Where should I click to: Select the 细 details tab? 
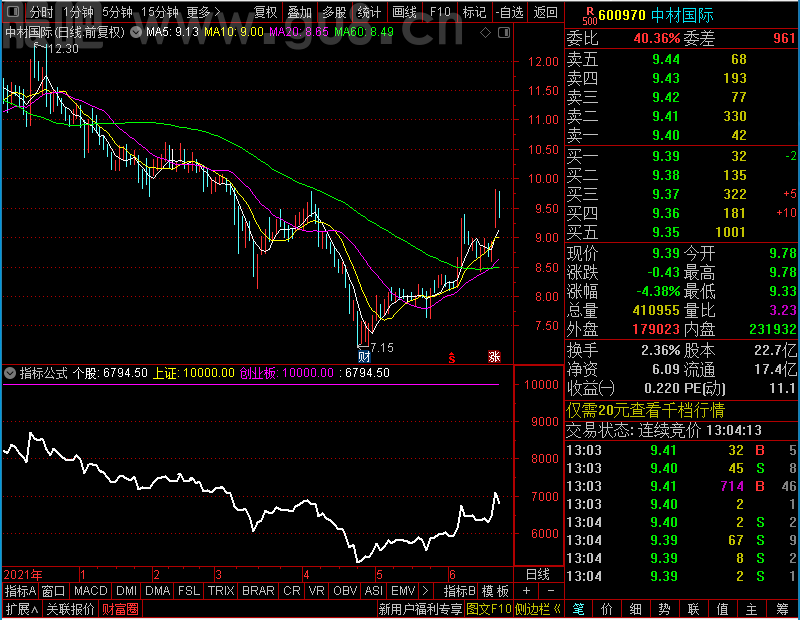coord(635,609)
